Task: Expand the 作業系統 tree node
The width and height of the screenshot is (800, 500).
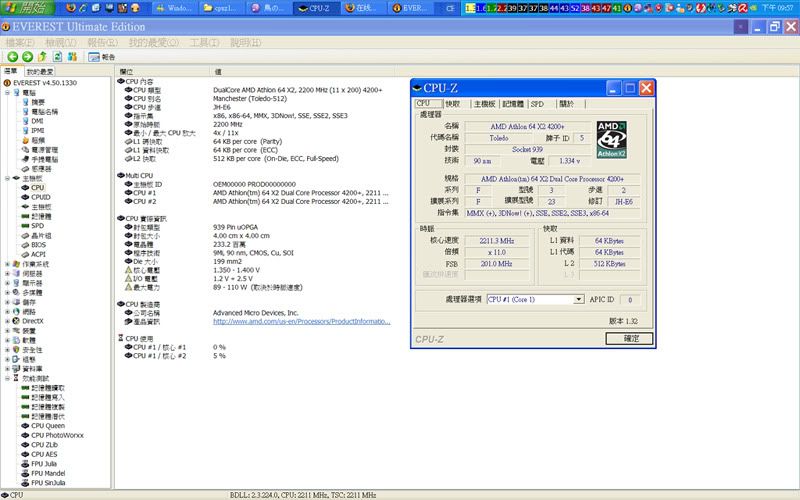Action: (8, 263)
